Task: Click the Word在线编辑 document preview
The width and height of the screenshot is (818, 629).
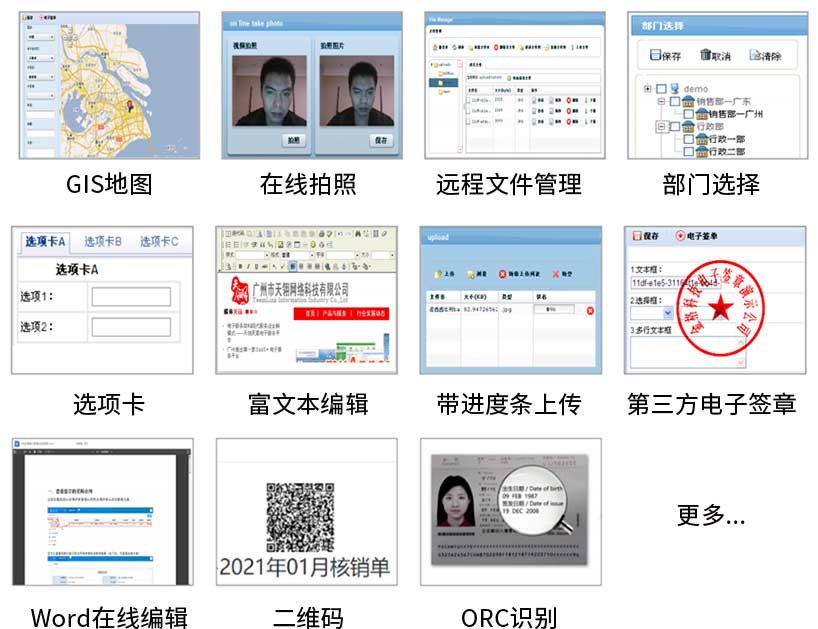Action: (103, 512)
